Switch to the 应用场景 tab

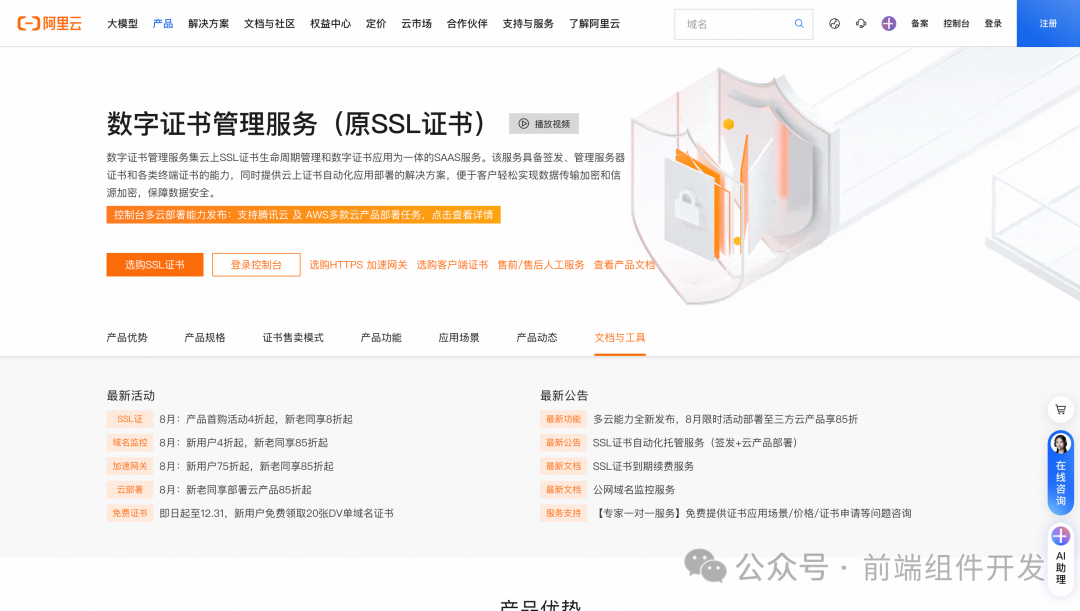click(458, 337)
